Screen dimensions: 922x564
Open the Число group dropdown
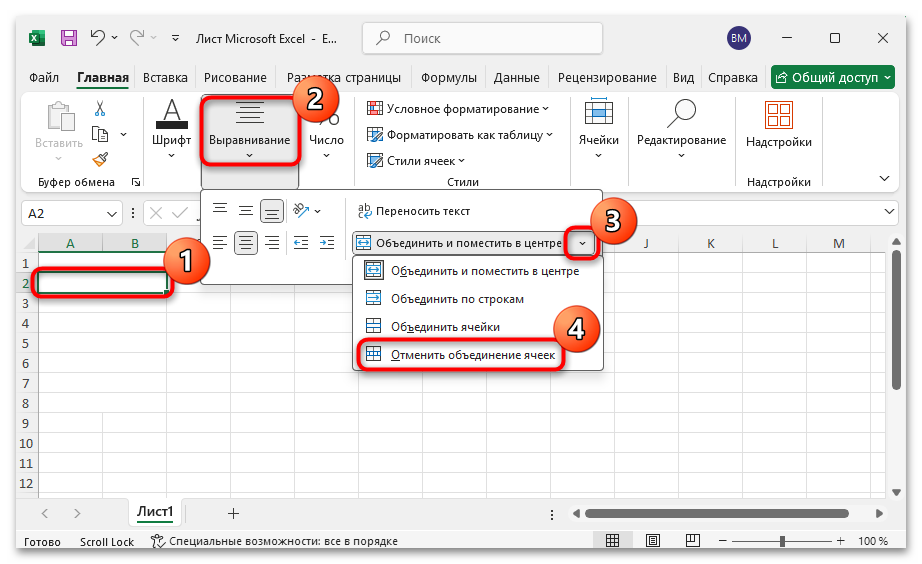pyautogui.click(x=326, y=131)
